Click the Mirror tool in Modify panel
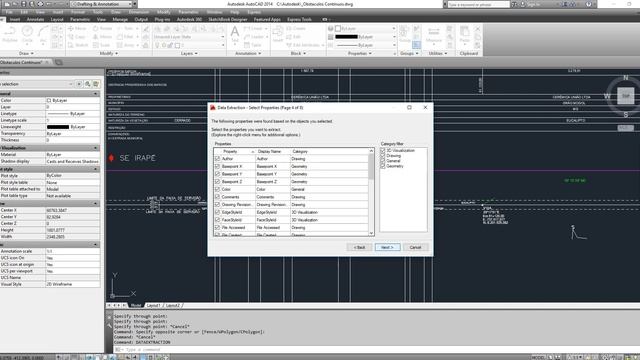This screenshot has height=360, width=640. tap(102, 37)
